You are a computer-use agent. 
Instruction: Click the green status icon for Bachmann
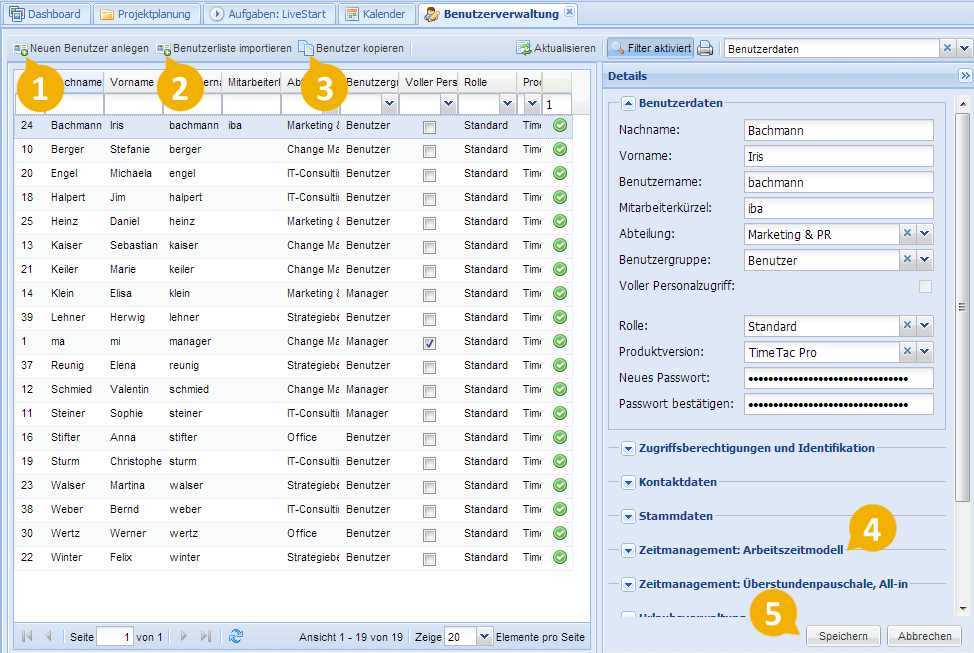point(560,126)
